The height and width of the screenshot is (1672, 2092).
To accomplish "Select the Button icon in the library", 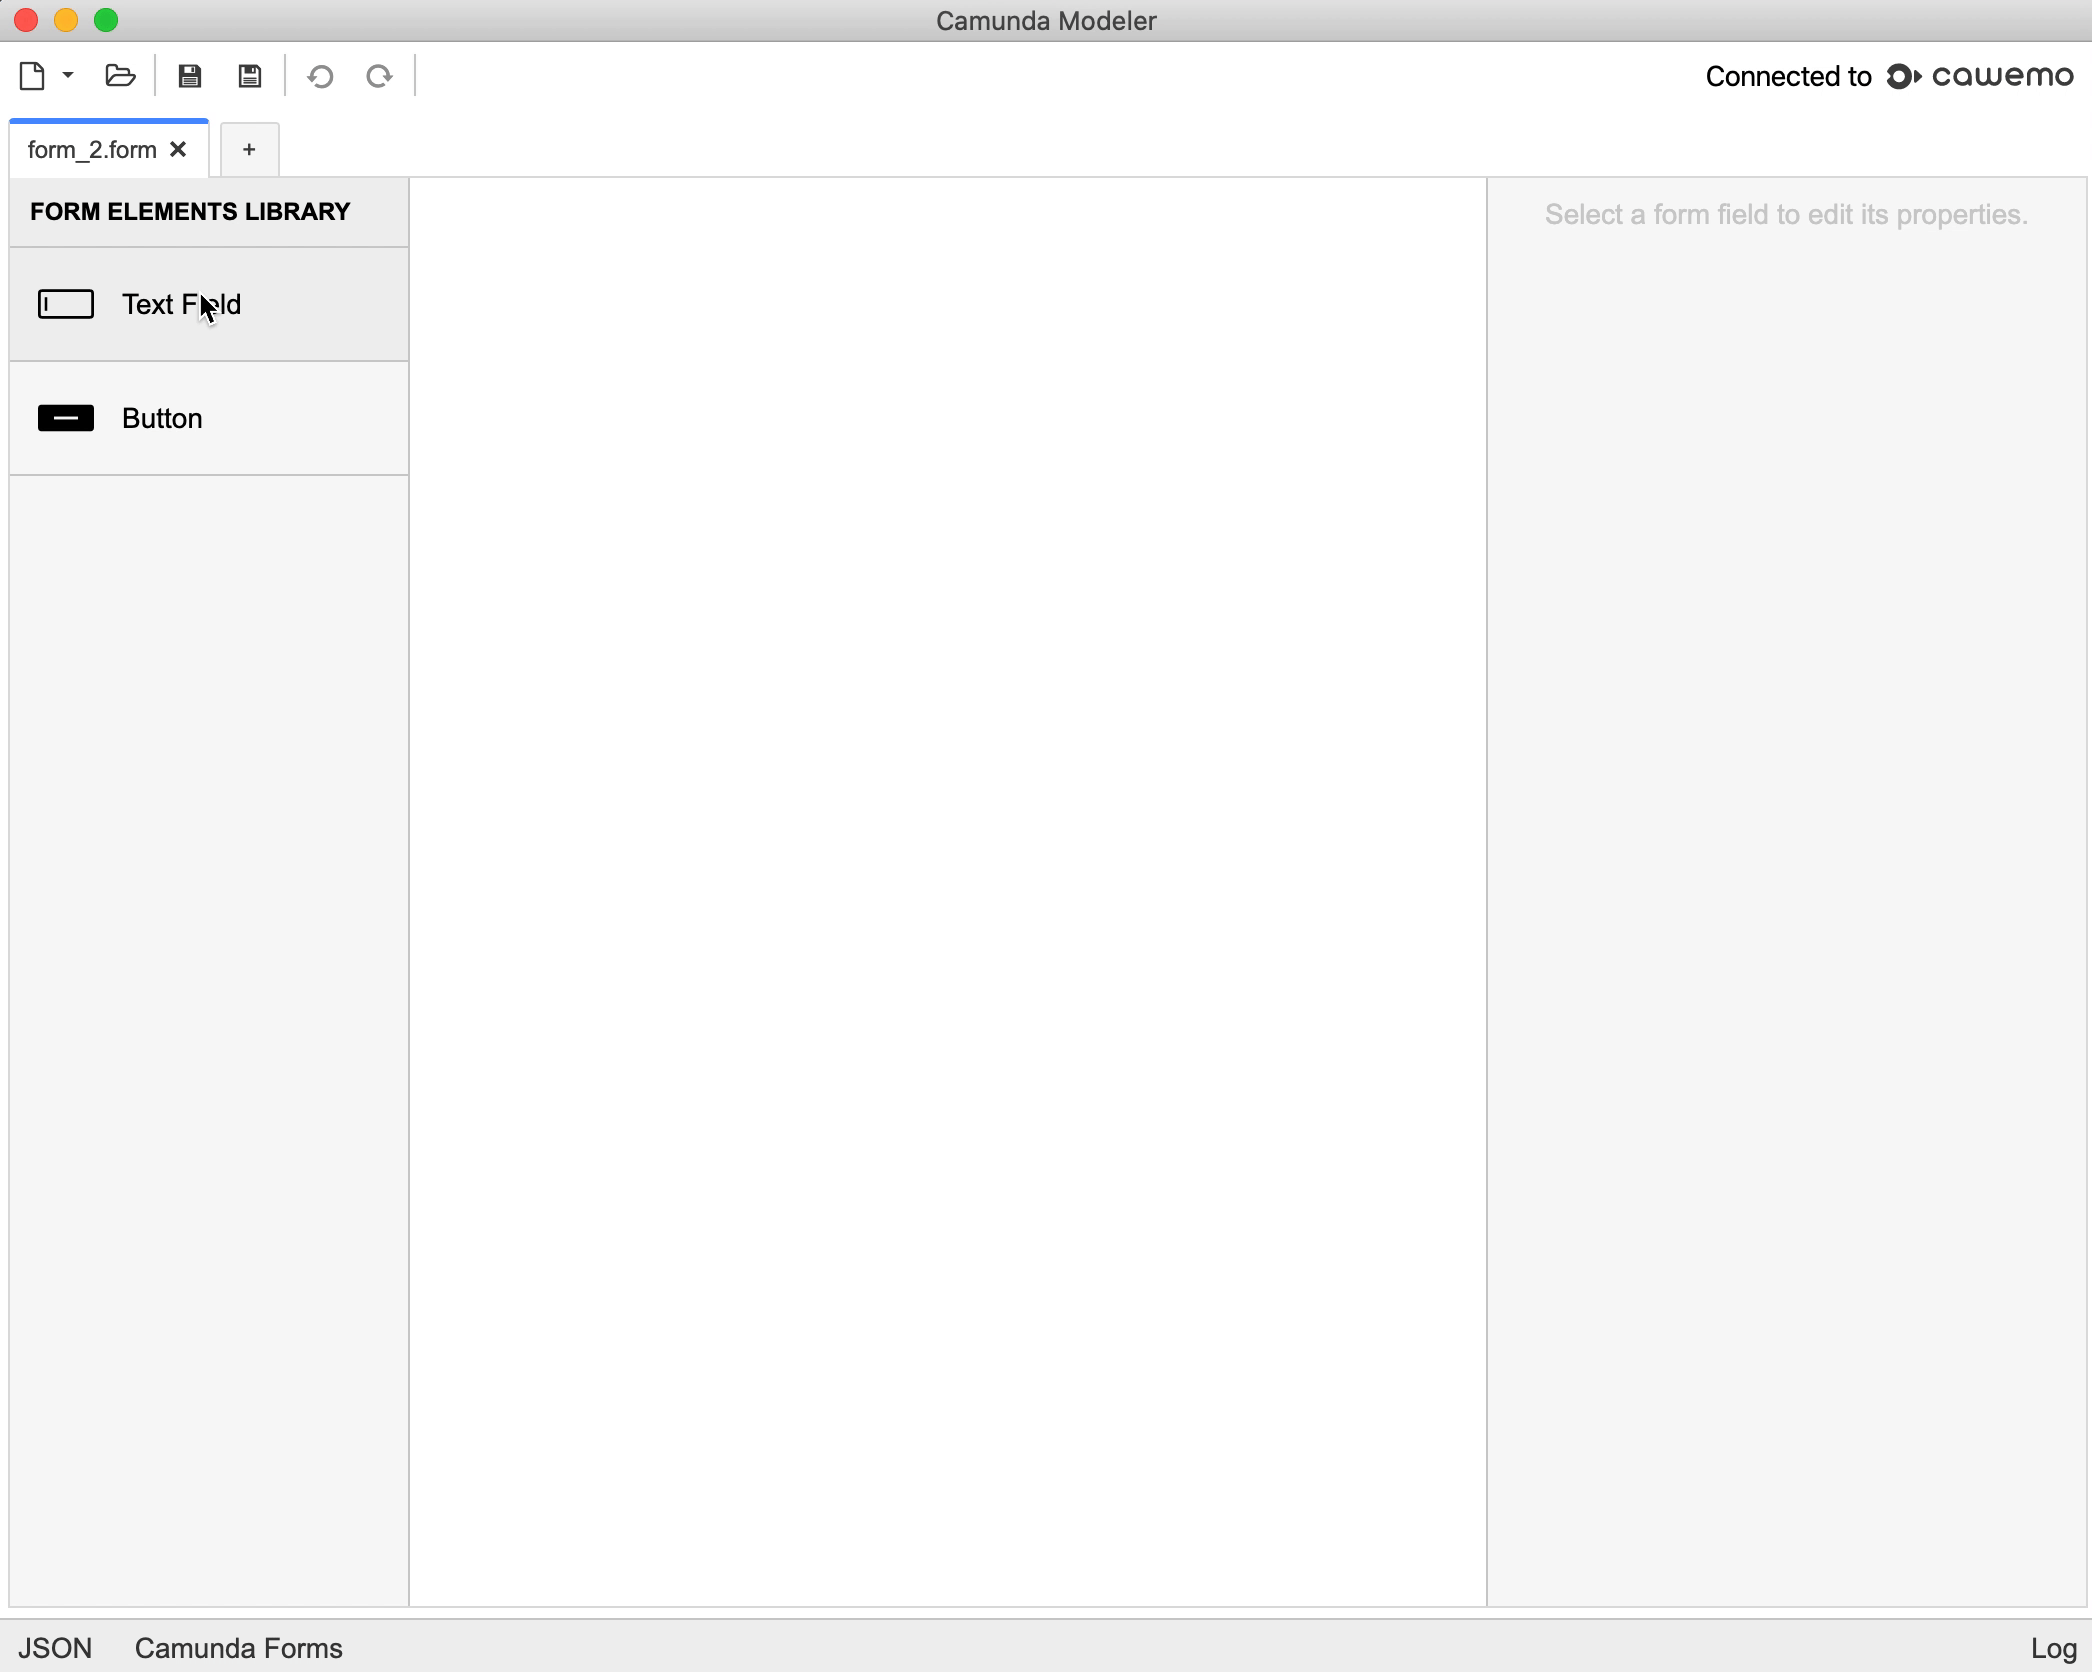I will pos(66,418).
